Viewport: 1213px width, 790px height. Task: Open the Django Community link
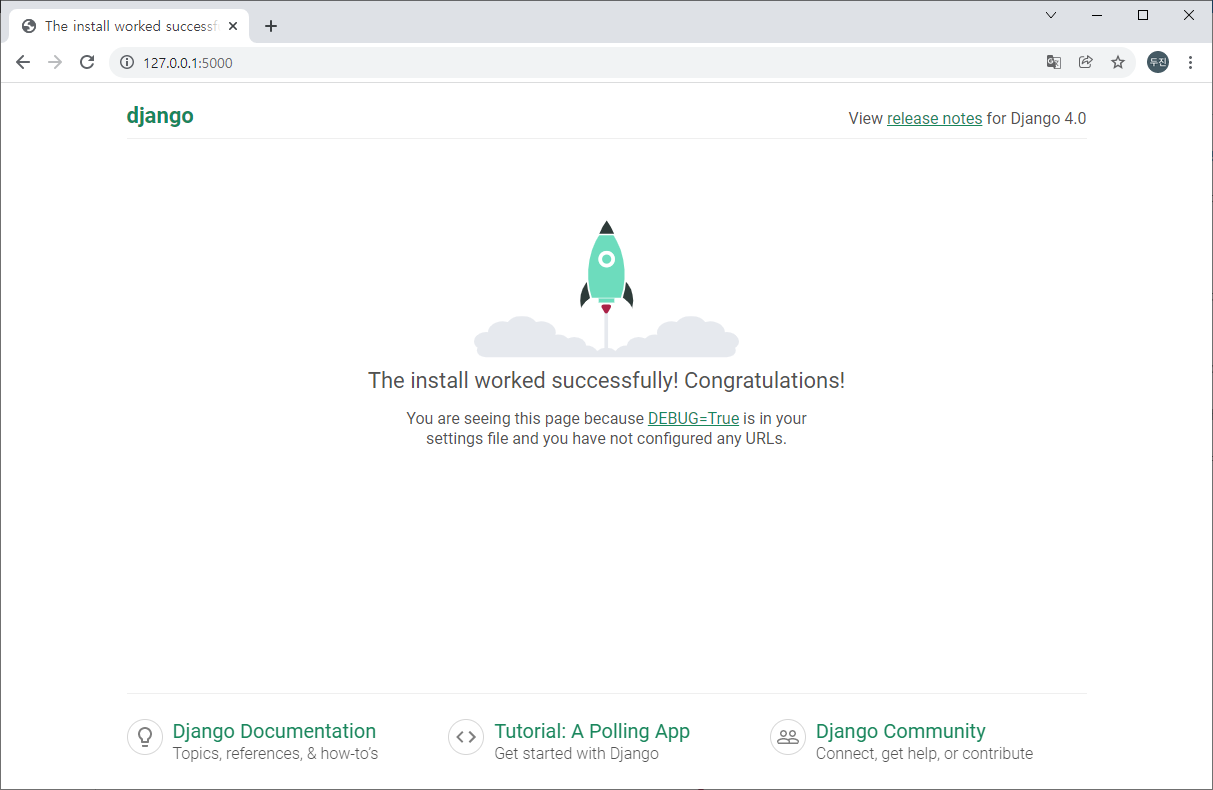click(901, 731)
